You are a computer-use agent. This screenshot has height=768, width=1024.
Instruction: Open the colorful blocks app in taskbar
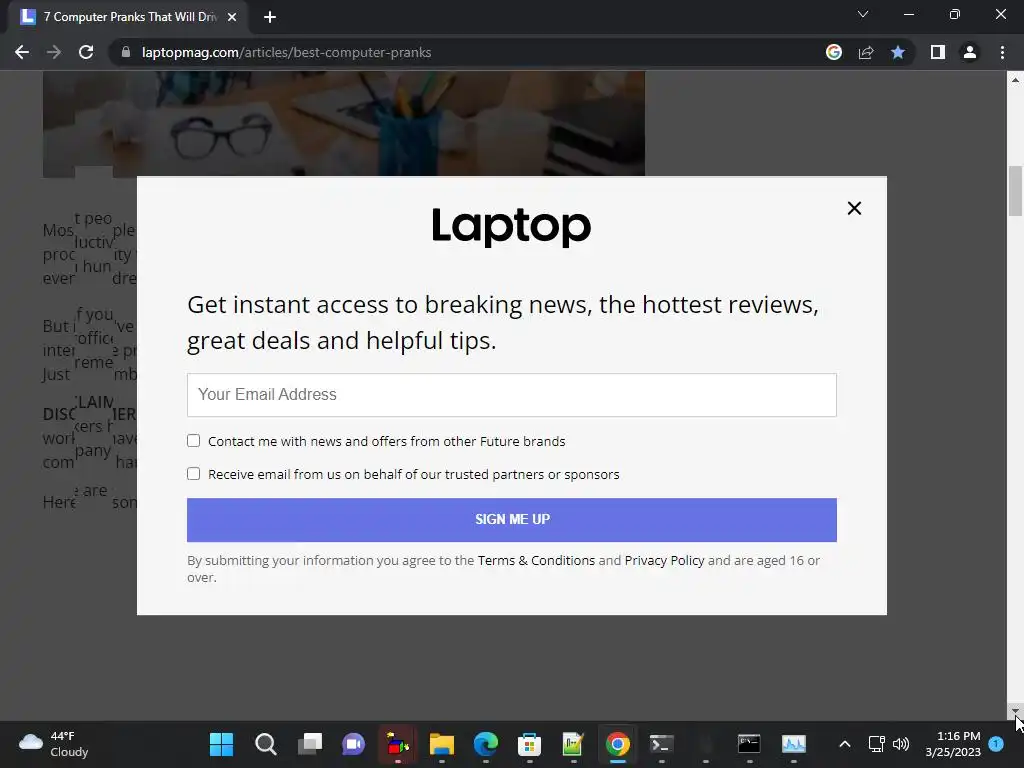coord(397,744)
